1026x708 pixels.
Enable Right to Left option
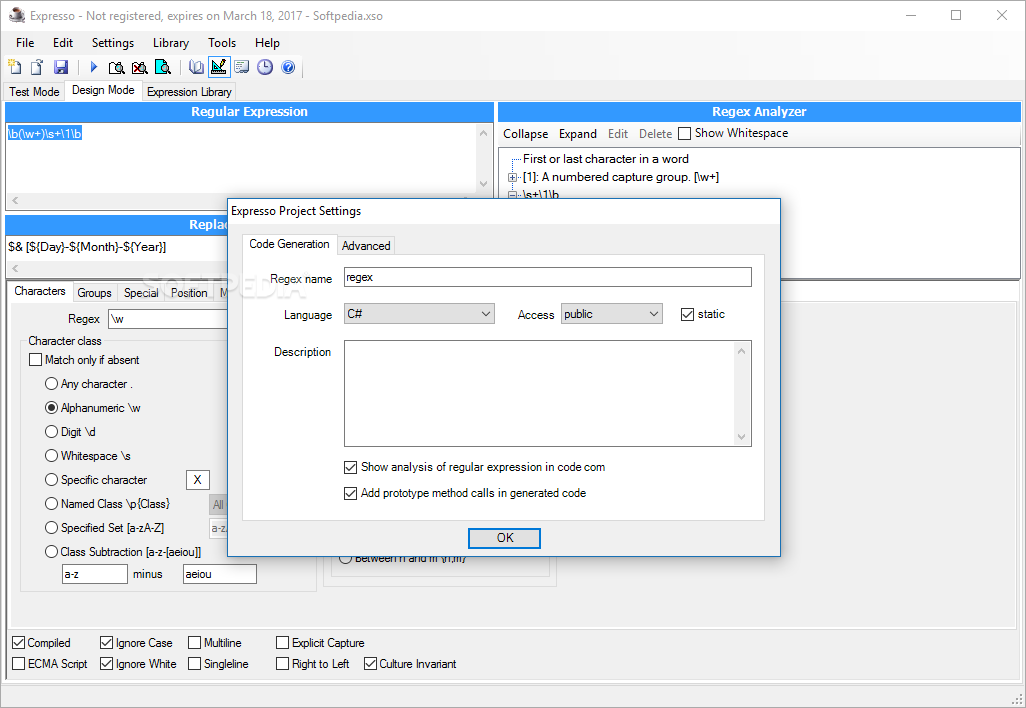(x=283, y=664)
